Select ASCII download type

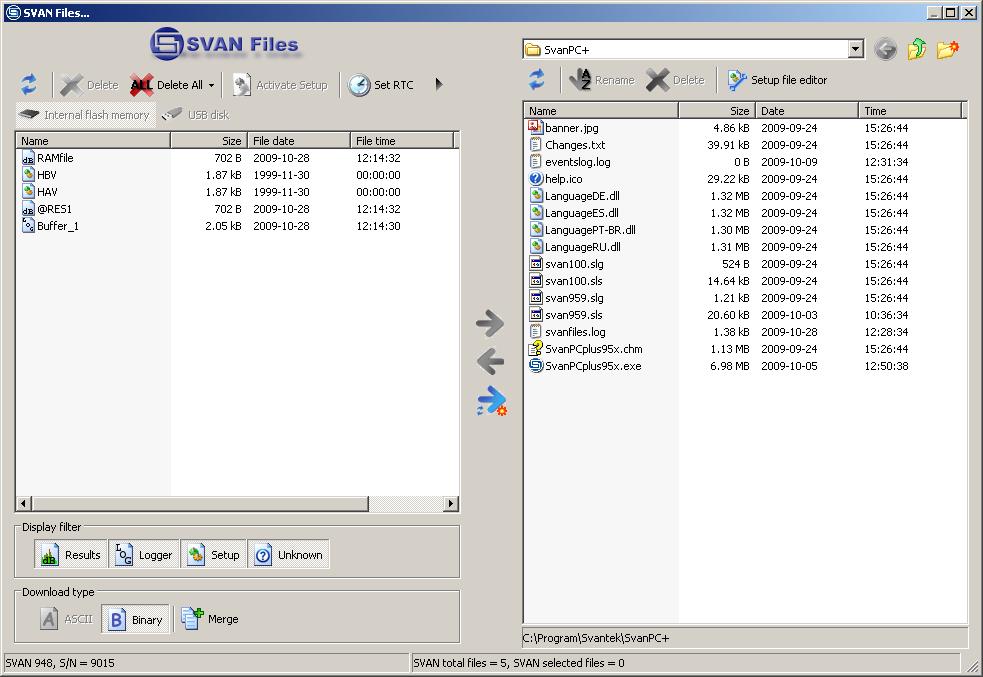67,619
